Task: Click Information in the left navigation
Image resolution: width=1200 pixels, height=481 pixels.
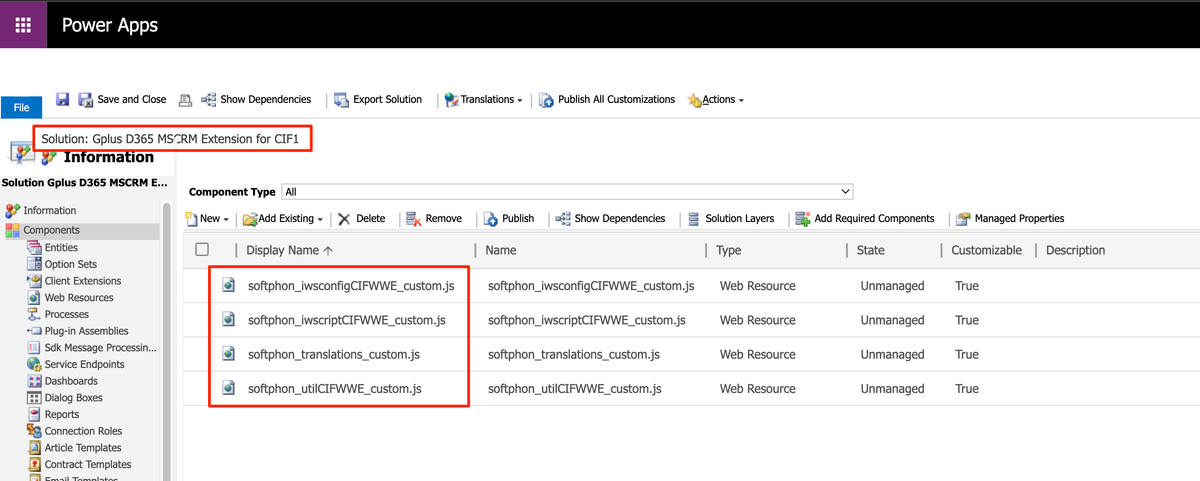Action: point(50,210)
